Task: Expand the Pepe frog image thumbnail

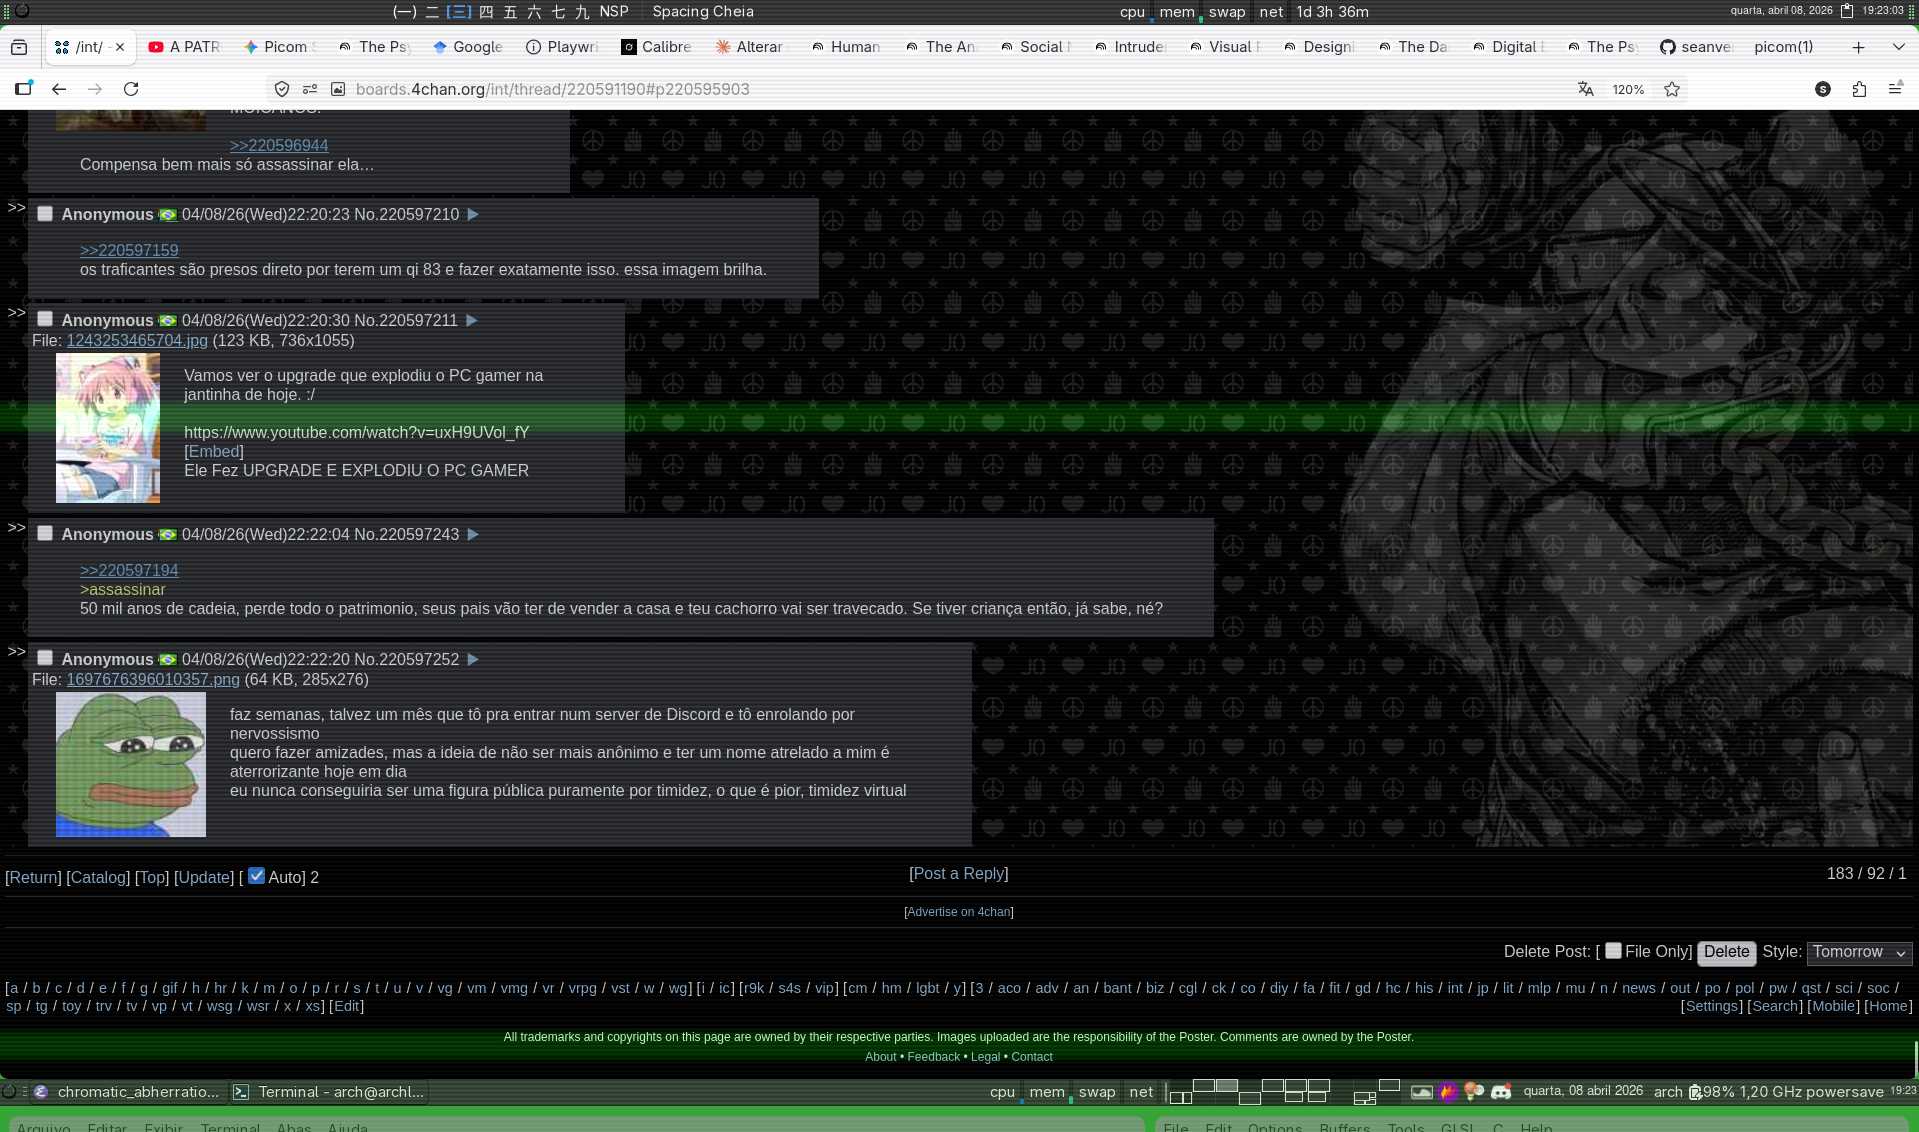Action: (131, 764)
